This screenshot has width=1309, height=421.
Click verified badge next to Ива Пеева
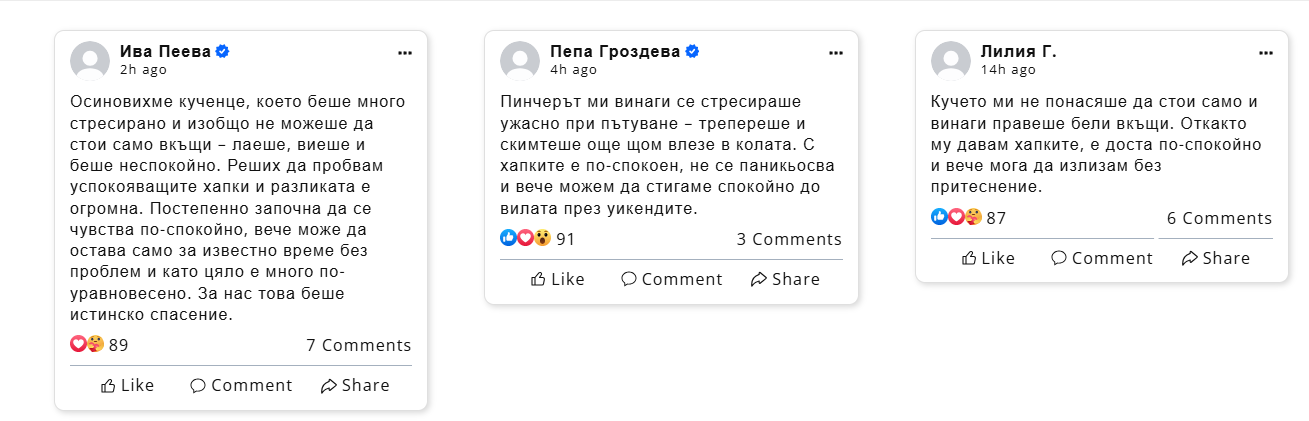[223, 51]
